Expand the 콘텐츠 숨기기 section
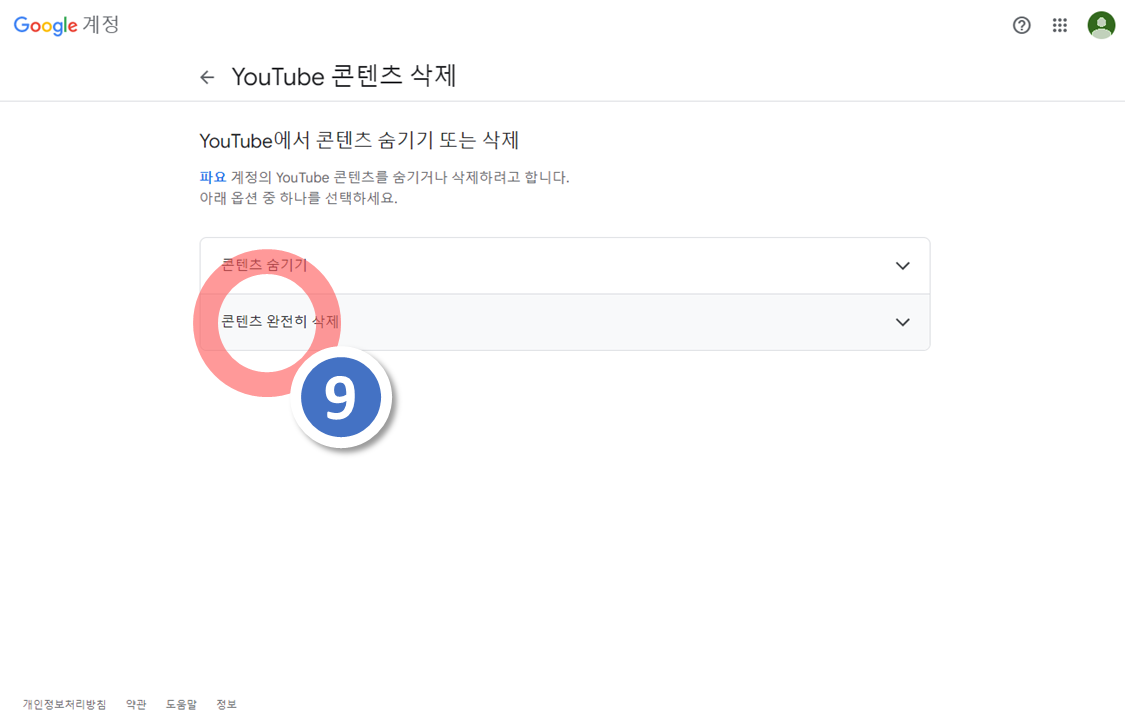The height and width of the screenshot is (713, 1125). tap(565, 265)
